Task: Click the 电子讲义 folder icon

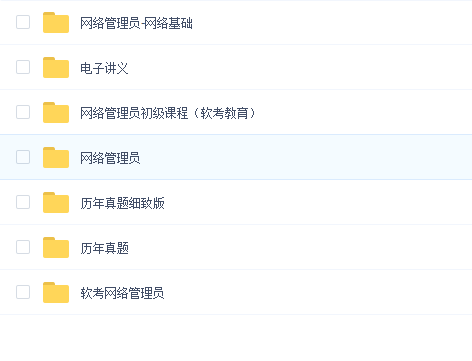Action: (x=56, y=68)
